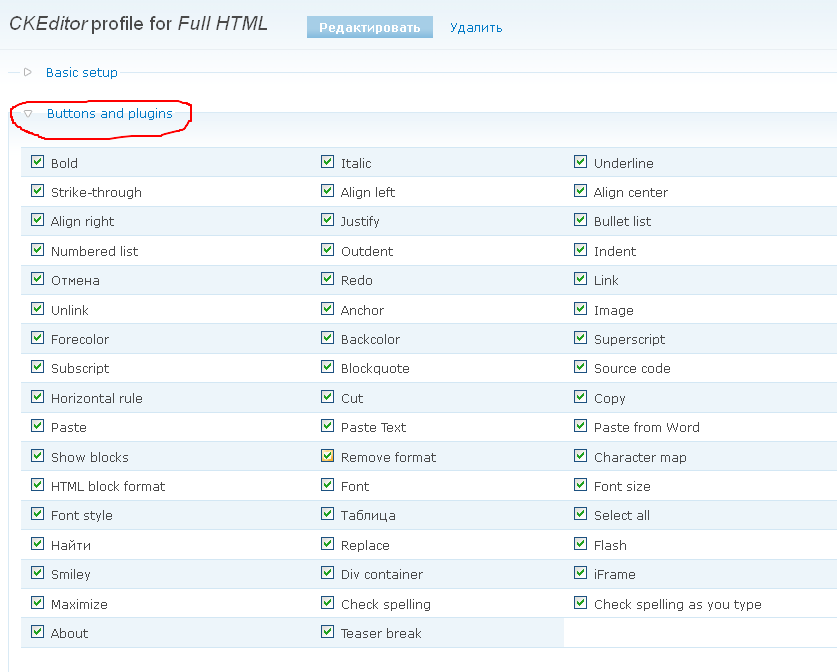Uncheck the Align center checkbox
This screenshot has width=837, height=672.
(x=580, y=191)
